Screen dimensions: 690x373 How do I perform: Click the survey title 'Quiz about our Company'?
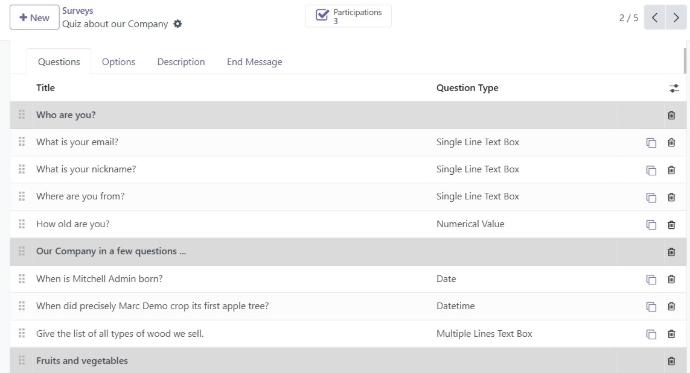115,24
